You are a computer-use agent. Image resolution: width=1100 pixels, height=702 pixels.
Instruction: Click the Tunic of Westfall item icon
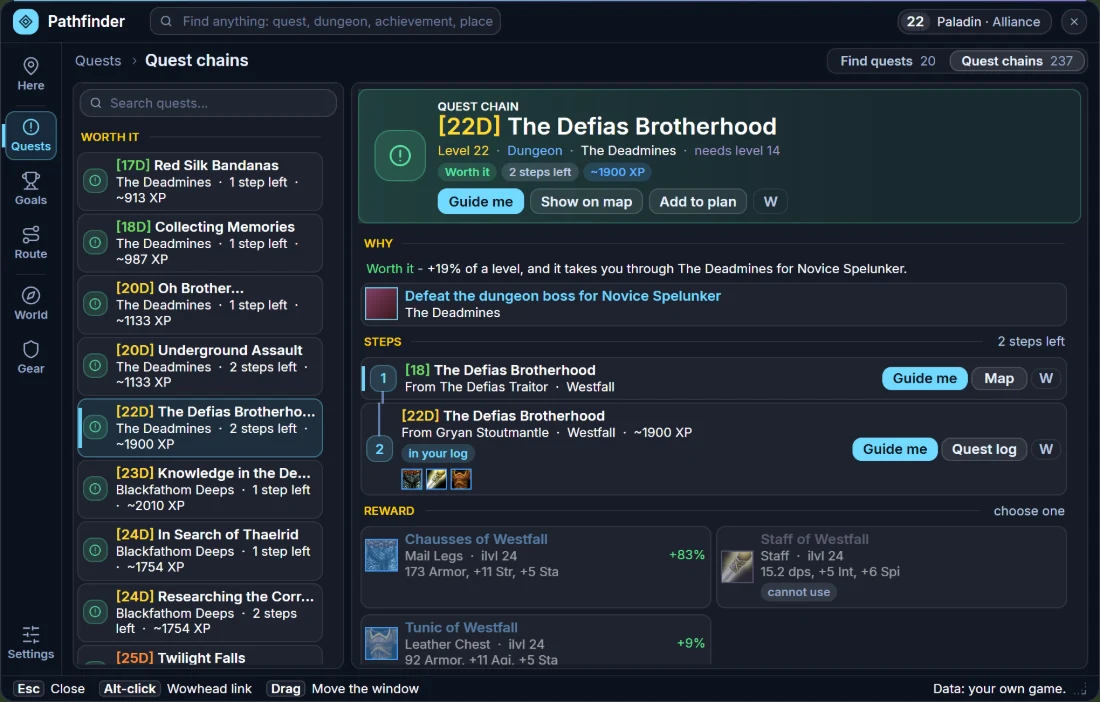coord(382,643)
